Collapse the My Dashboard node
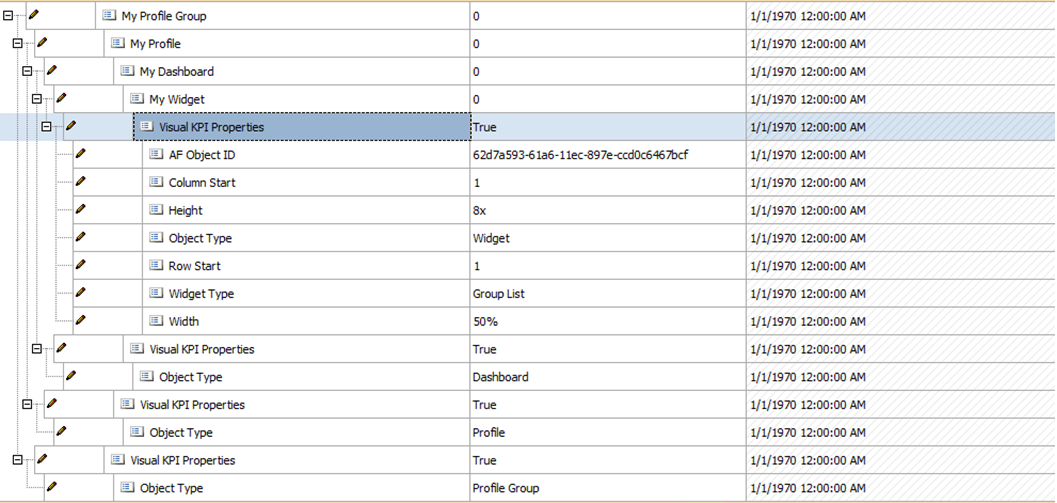The height and width of the screenshot is (503, 1057). coord(27,71)
